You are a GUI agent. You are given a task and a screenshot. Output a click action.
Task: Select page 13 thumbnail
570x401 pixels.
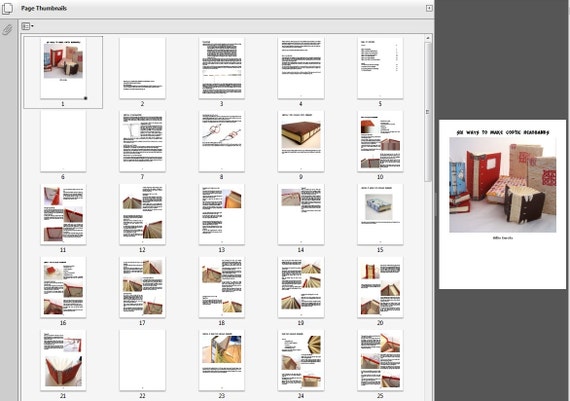[221, 214]
